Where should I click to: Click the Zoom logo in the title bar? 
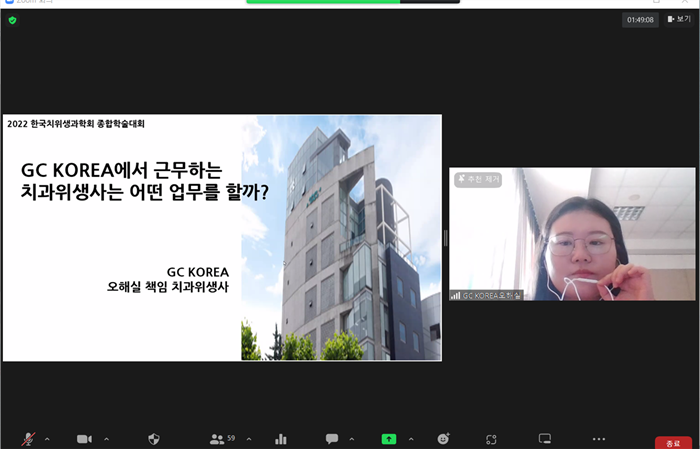click(x=9, y=2)
